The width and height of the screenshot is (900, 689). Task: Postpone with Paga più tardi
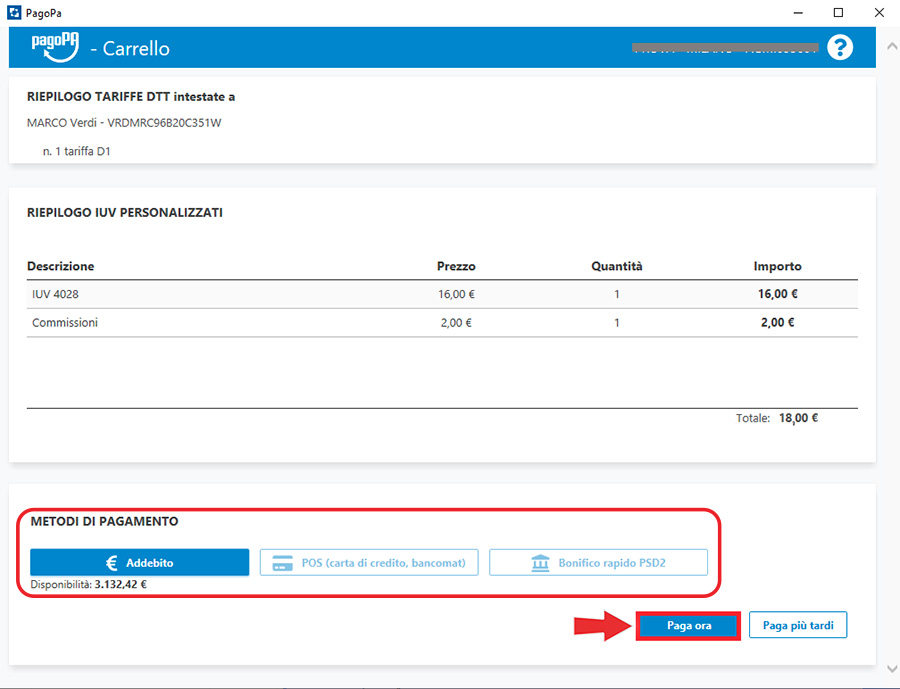798,625
